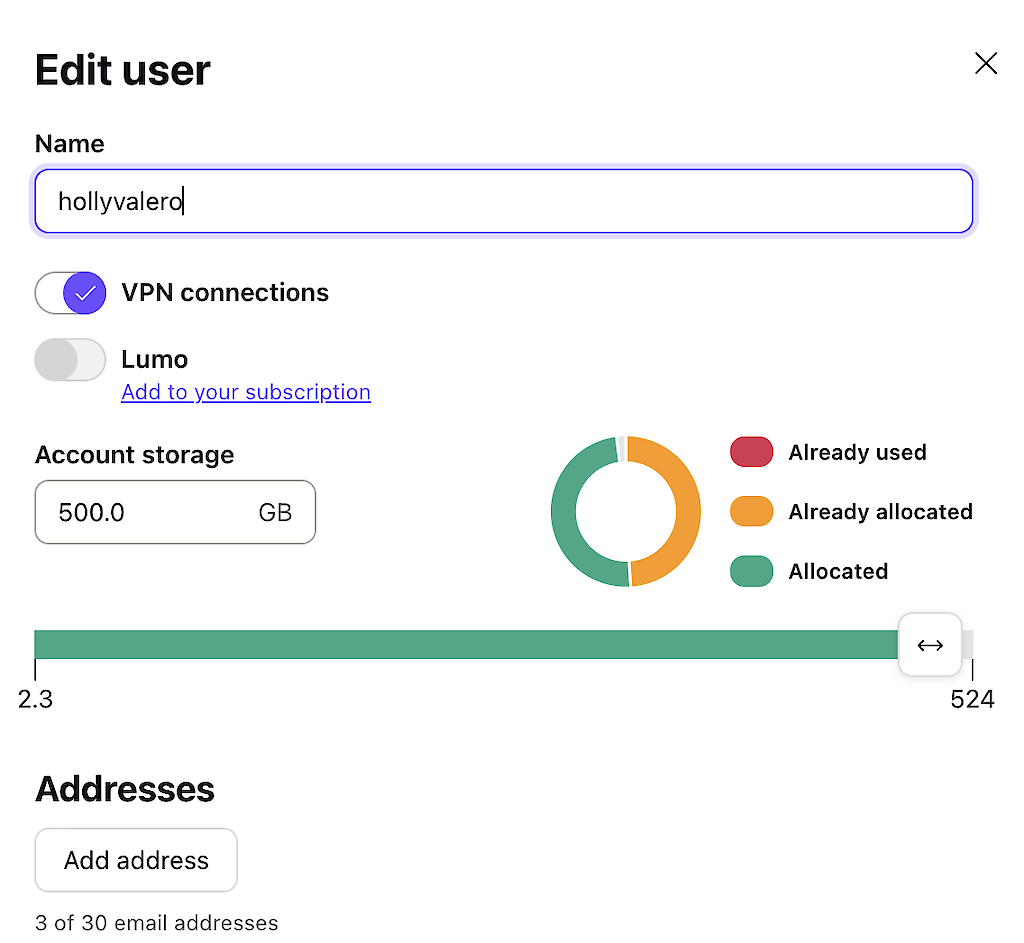The image size is (1024, 943).
Task: Click the 524 maximum slider label
Action: 972,699
